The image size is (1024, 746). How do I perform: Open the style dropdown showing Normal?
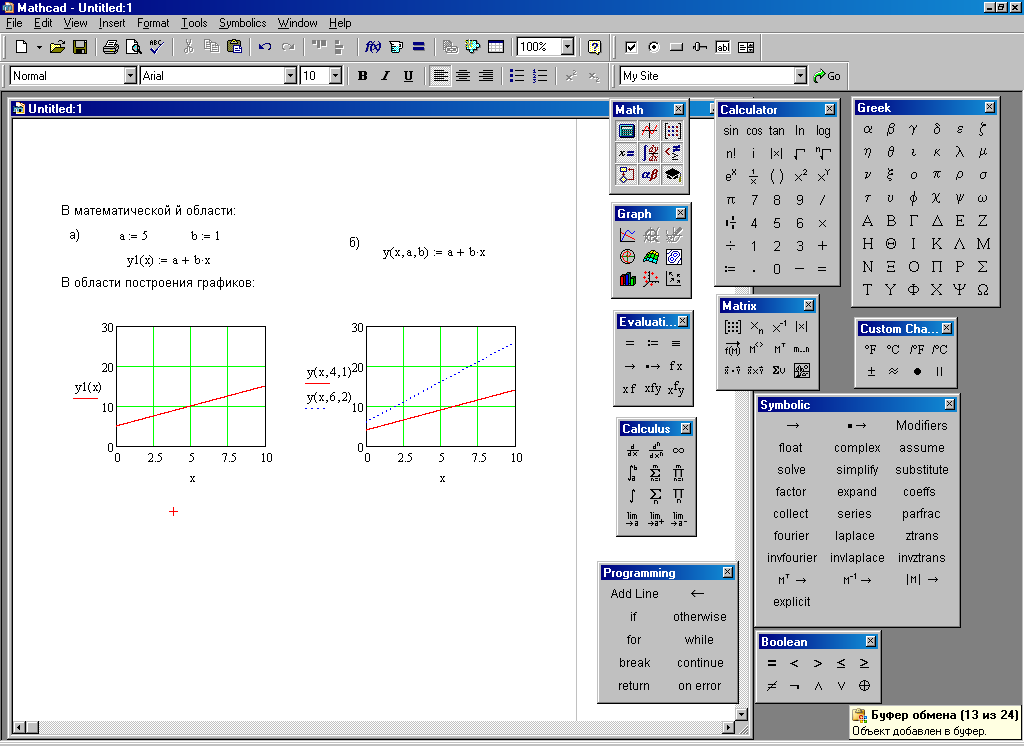pyautogui.click(x=130, y=76)
